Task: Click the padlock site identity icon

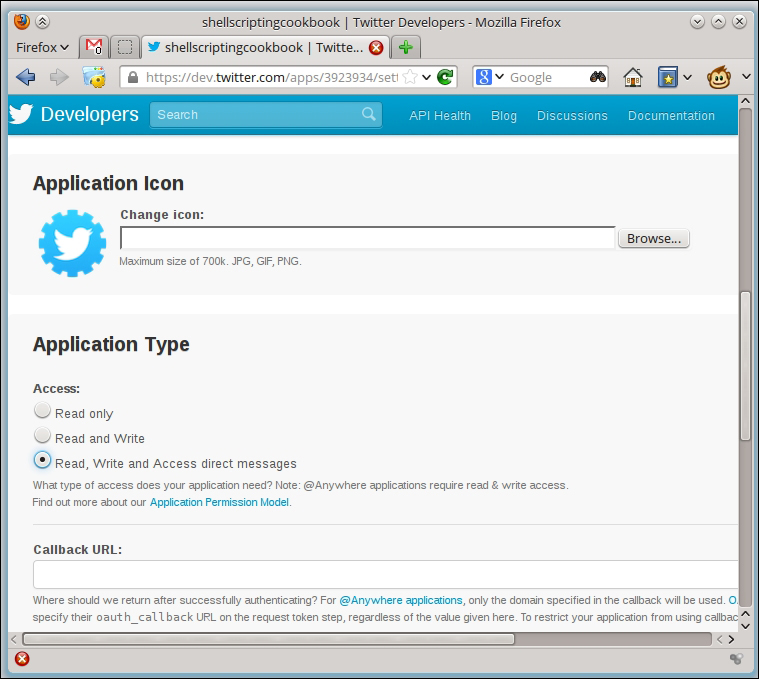Action: point(133,77)
